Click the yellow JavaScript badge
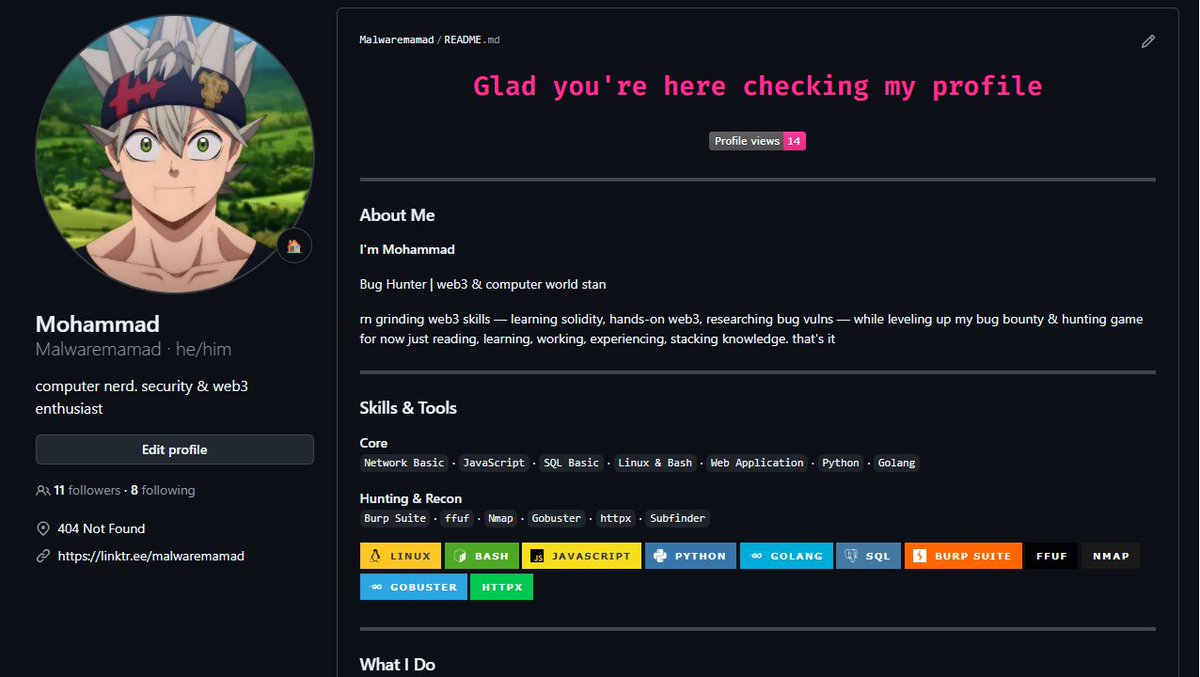This screenshot has width=1200, height=677. pos(581,556)
